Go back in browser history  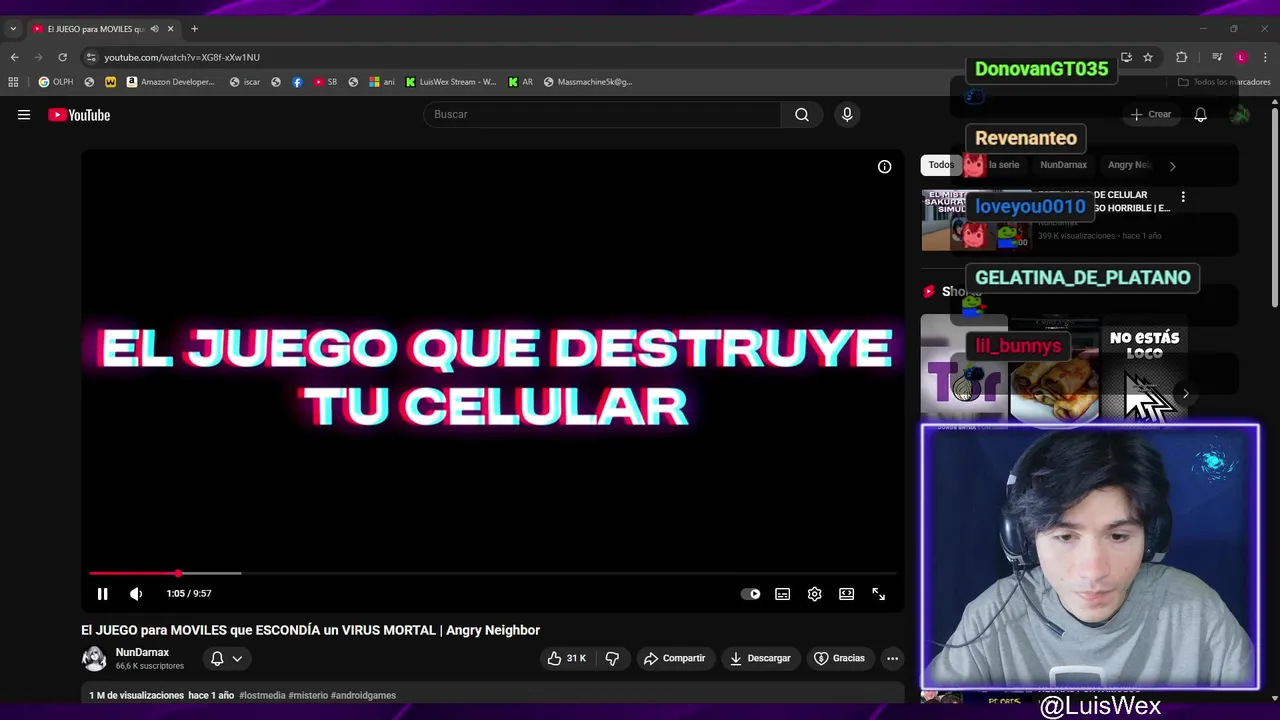[14, 57]
